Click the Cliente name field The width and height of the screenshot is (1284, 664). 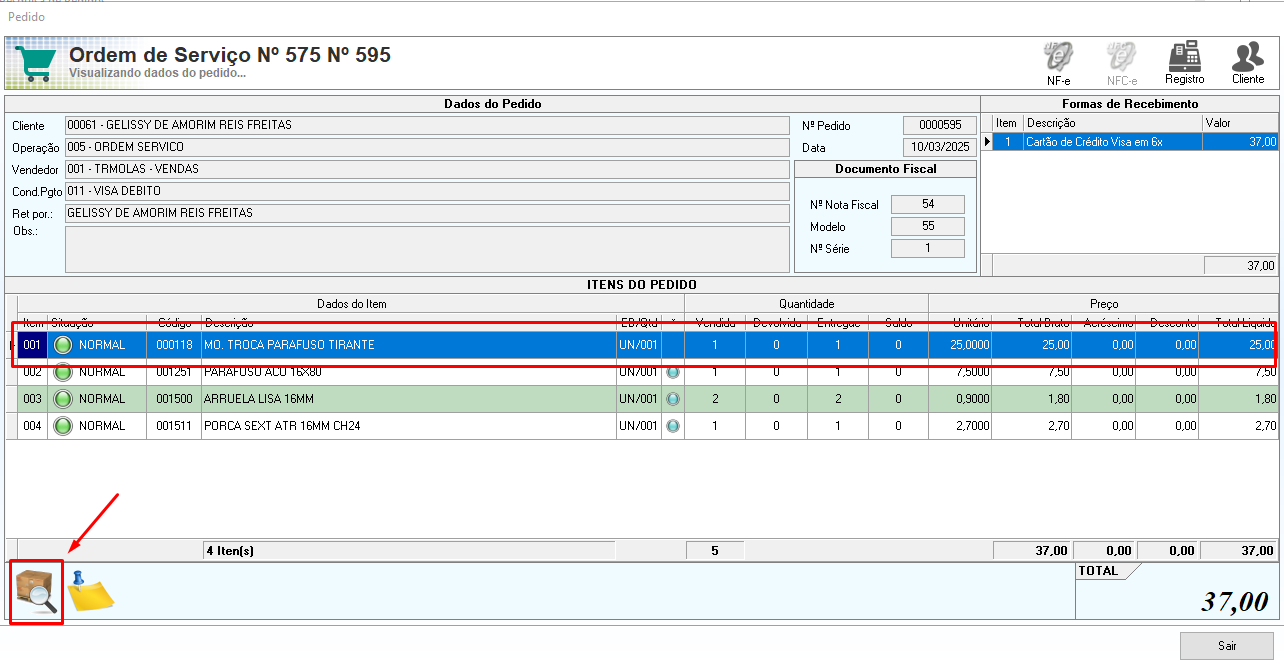(427, 125)
